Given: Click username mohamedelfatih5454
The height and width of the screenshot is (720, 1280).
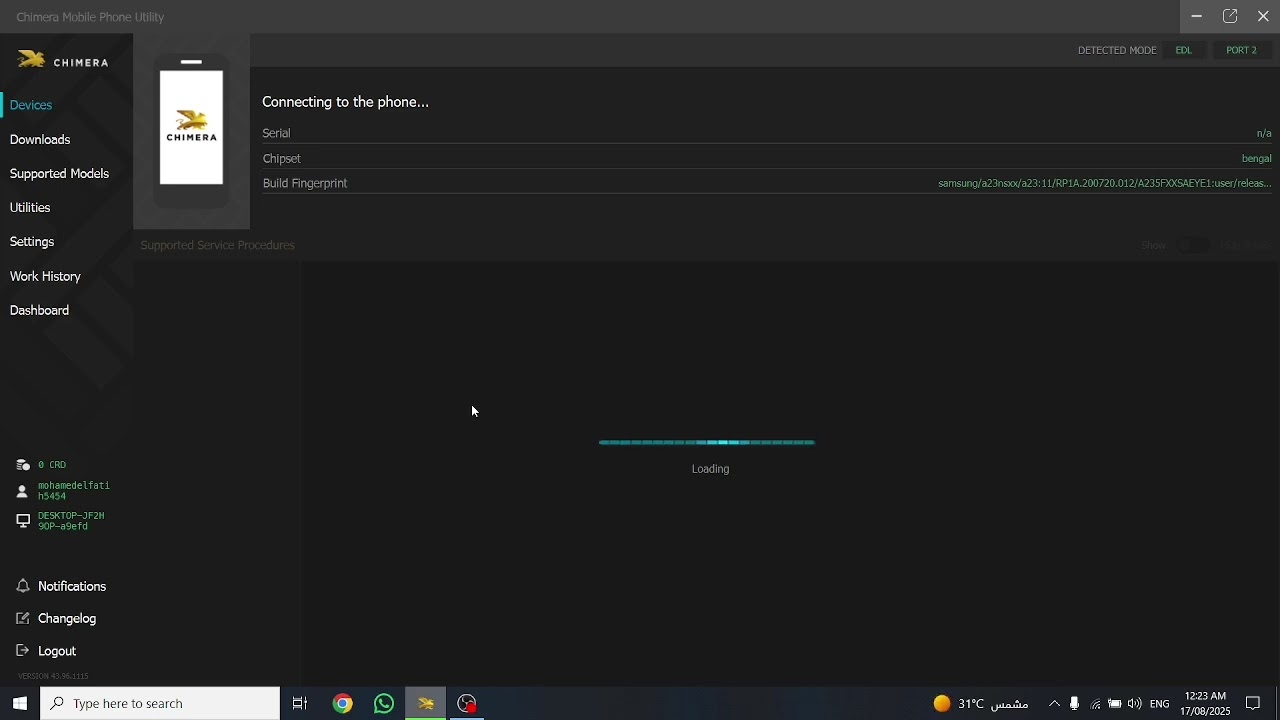Looking at the screenshot, I should 74,491.
